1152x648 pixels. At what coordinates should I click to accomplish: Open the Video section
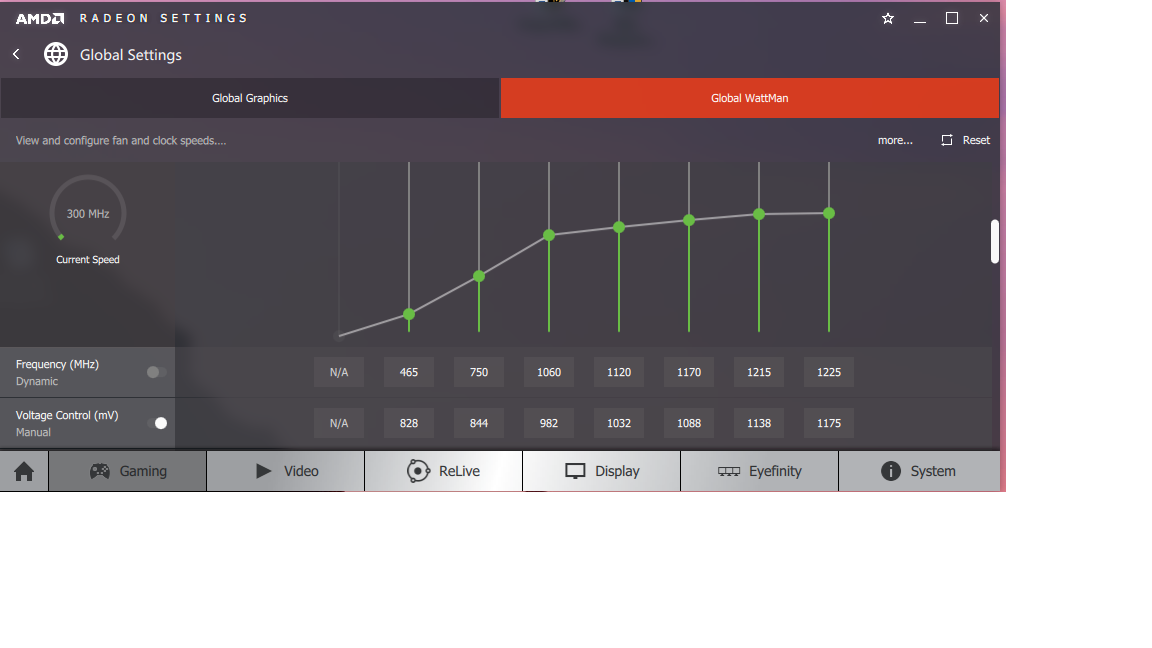pyautogui.click(x=286, y=471)
